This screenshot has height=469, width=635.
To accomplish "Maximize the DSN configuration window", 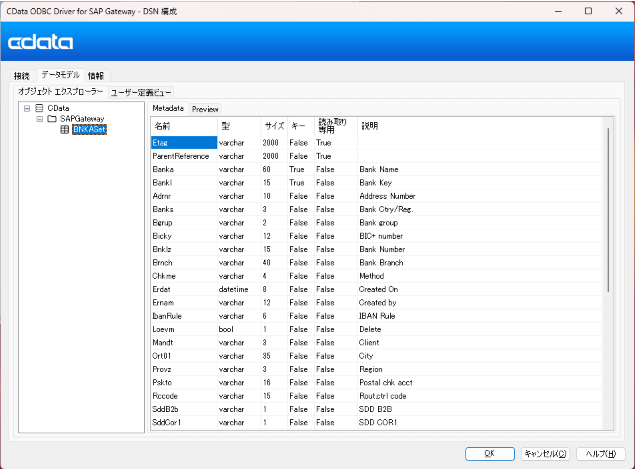I will [588, 11].
